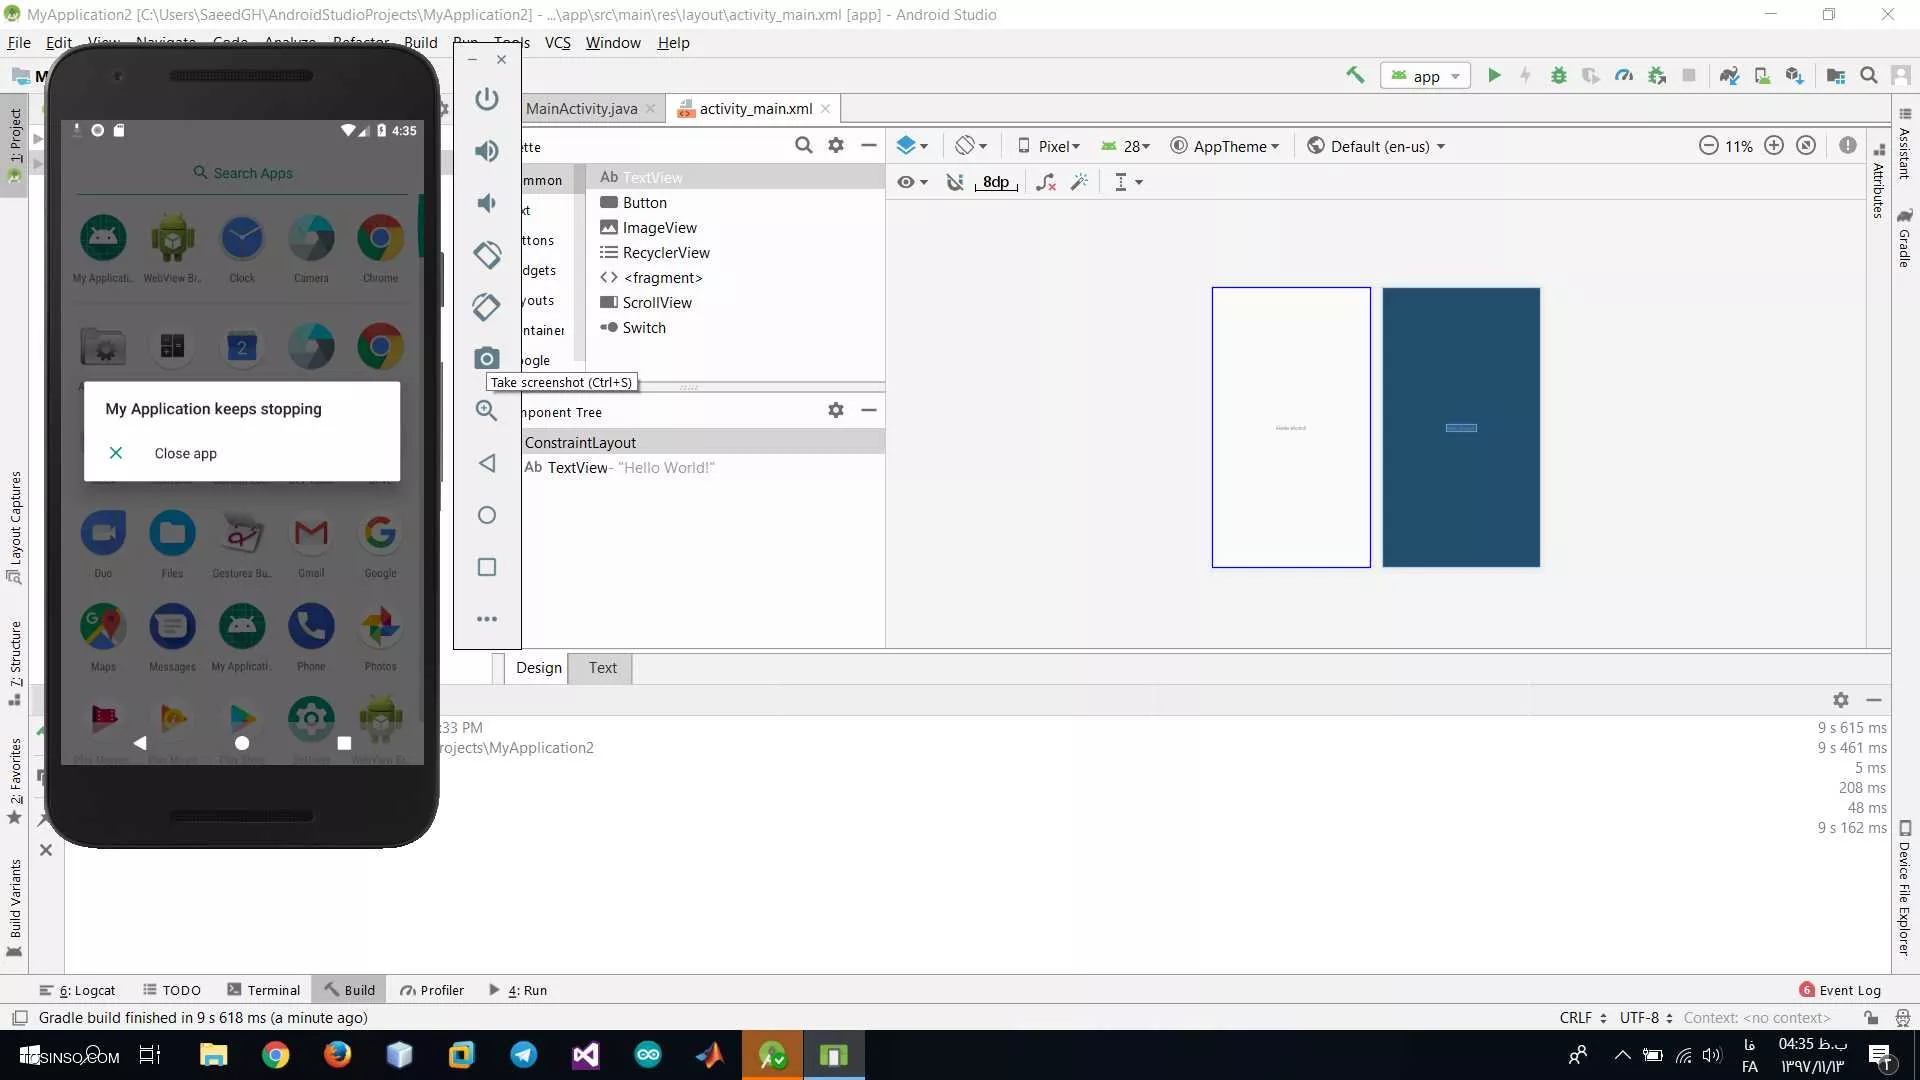
Task: Start debugging with the green bug icon
Action: (x=1558, y=75)
